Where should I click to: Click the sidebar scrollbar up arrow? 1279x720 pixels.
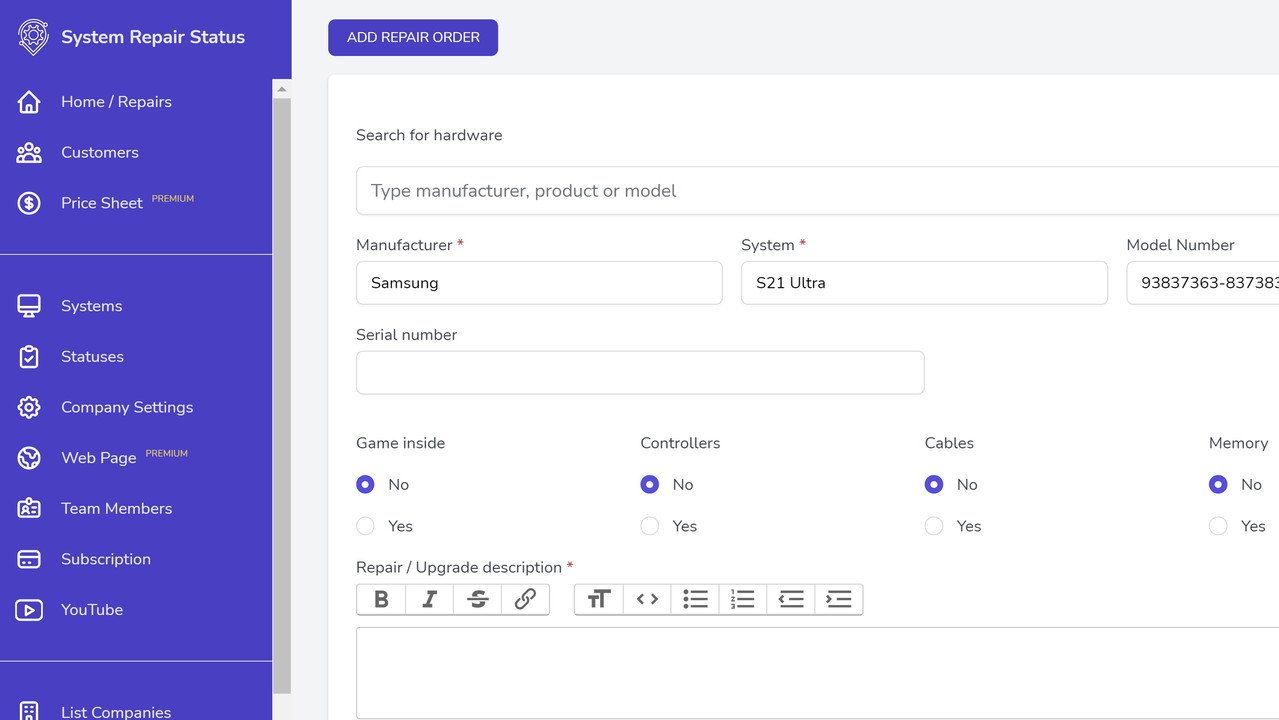click(x=282, y=89)
